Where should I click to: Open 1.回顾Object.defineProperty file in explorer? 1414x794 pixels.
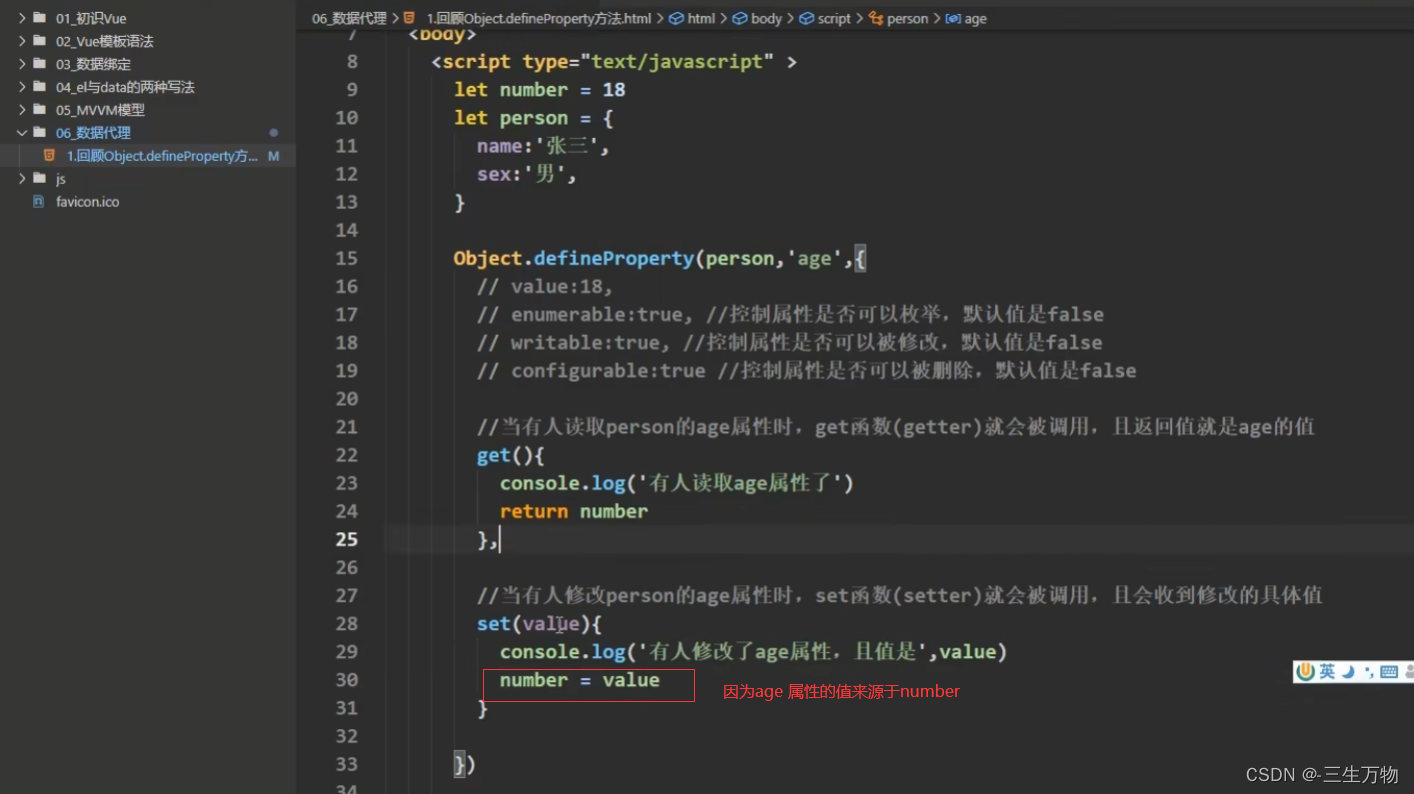[162, 156]
